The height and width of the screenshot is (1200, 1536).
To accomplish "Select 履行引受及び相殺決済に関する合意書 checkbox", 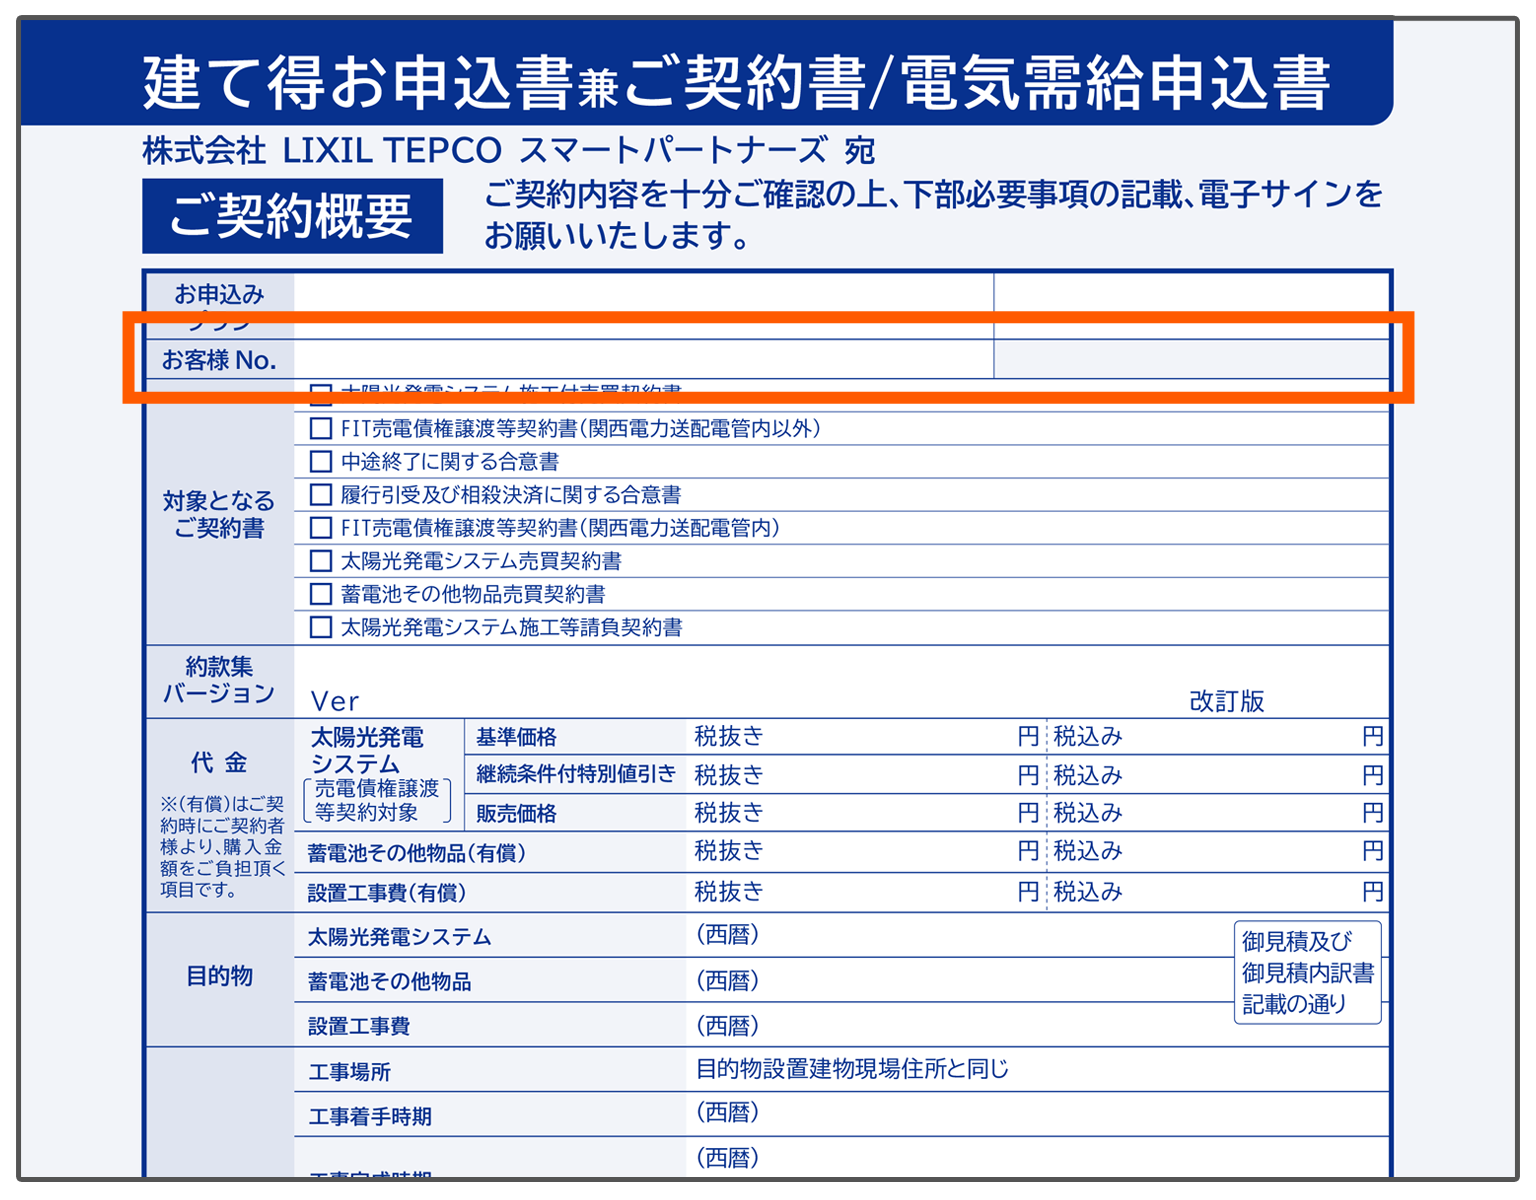I will coord(321,495).
